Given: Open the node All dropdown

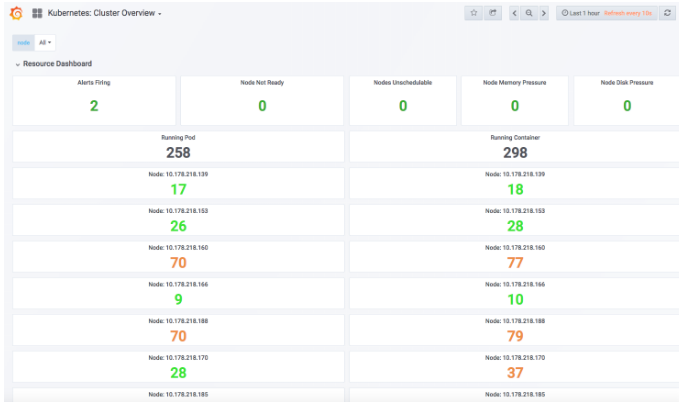Looking at the screenshot, I should click(45, 42).
